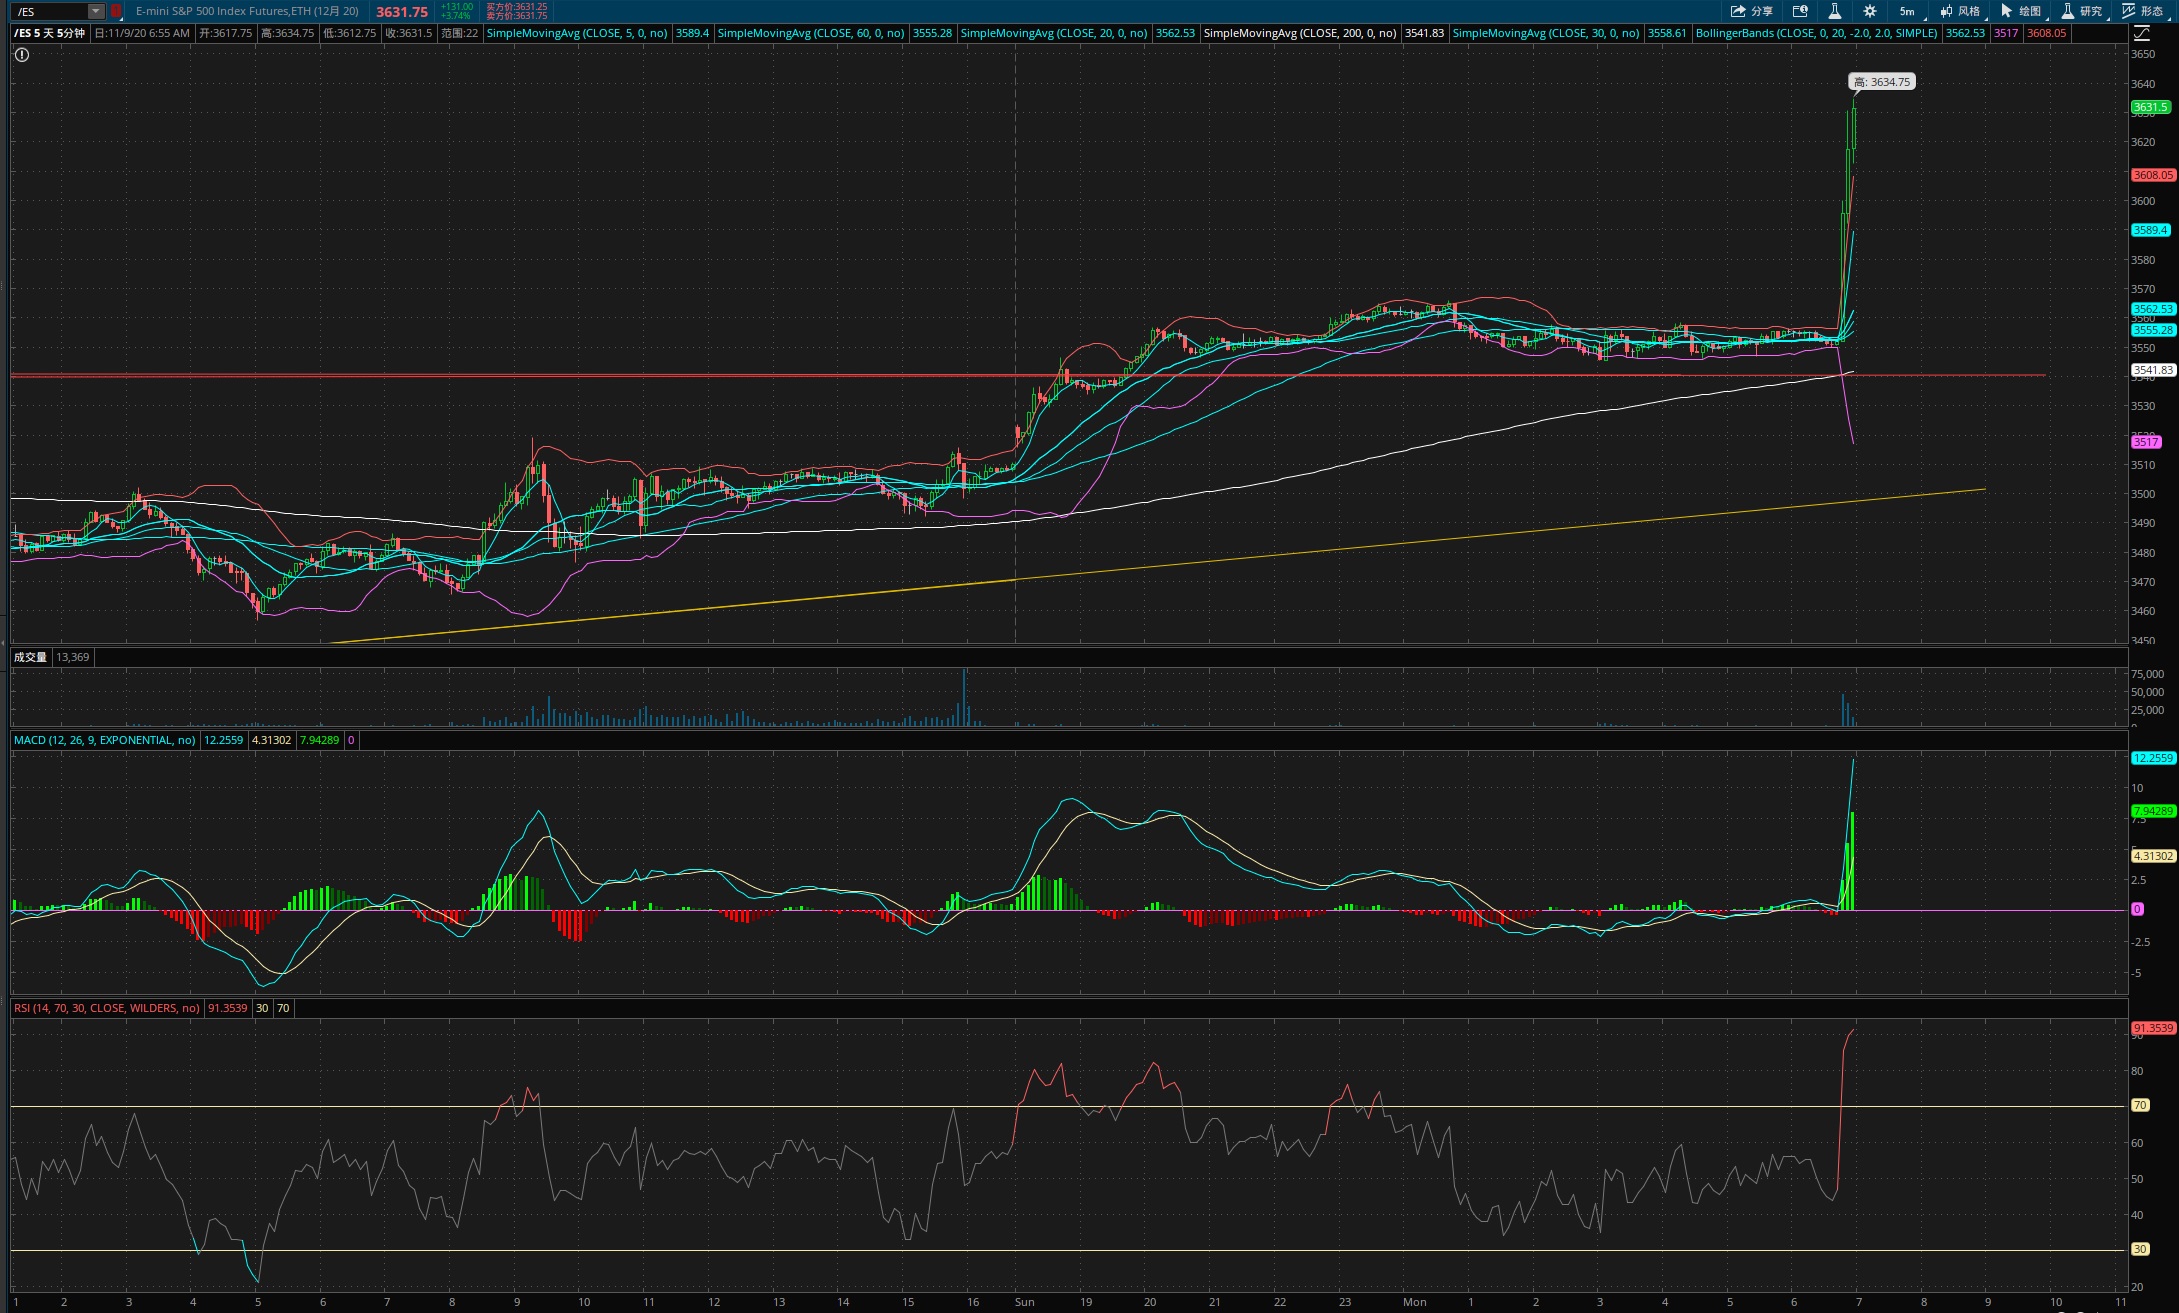Open the quick info card icon
The image size is (2179, 1313).
tap(1800, 11)
